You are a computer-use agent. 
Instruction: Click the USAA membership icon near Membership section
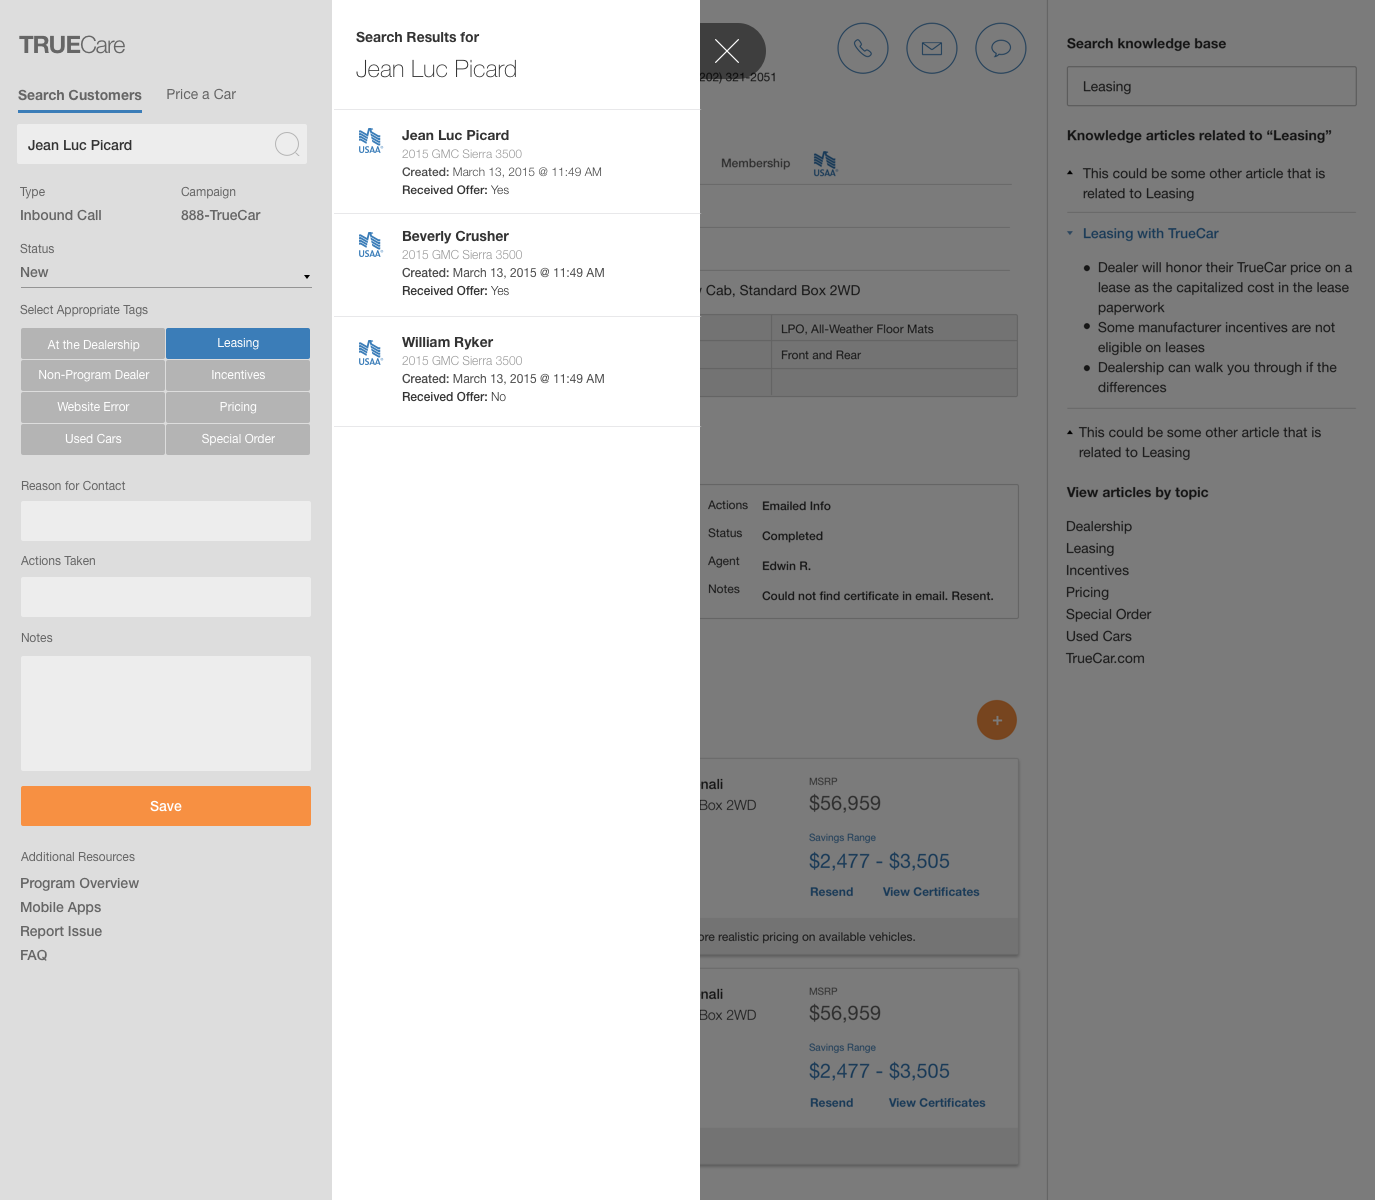coord(825,163)
